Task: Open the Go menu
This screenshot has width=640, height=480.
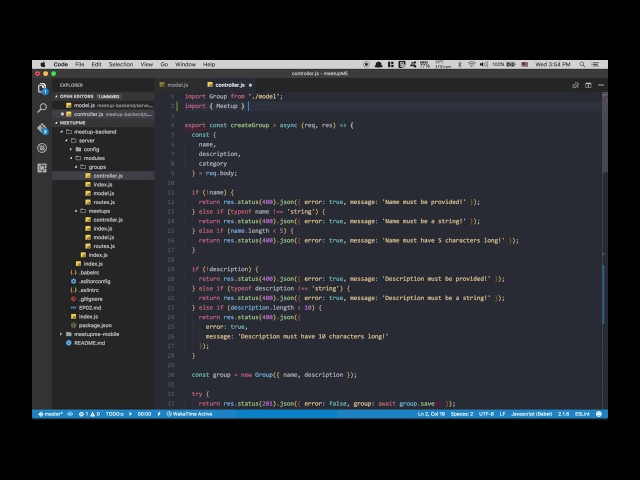Action: coord(164,64)
